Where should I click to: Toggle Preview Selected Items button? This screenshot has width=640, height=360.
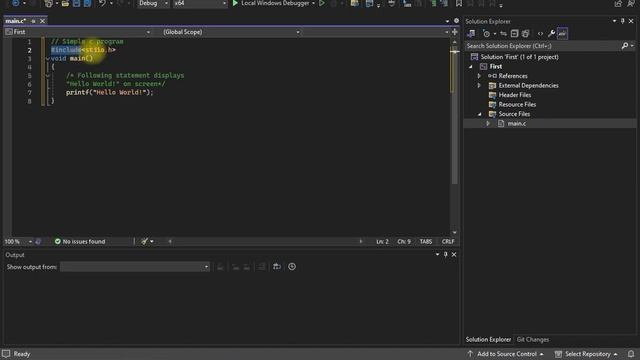[562, 33]
